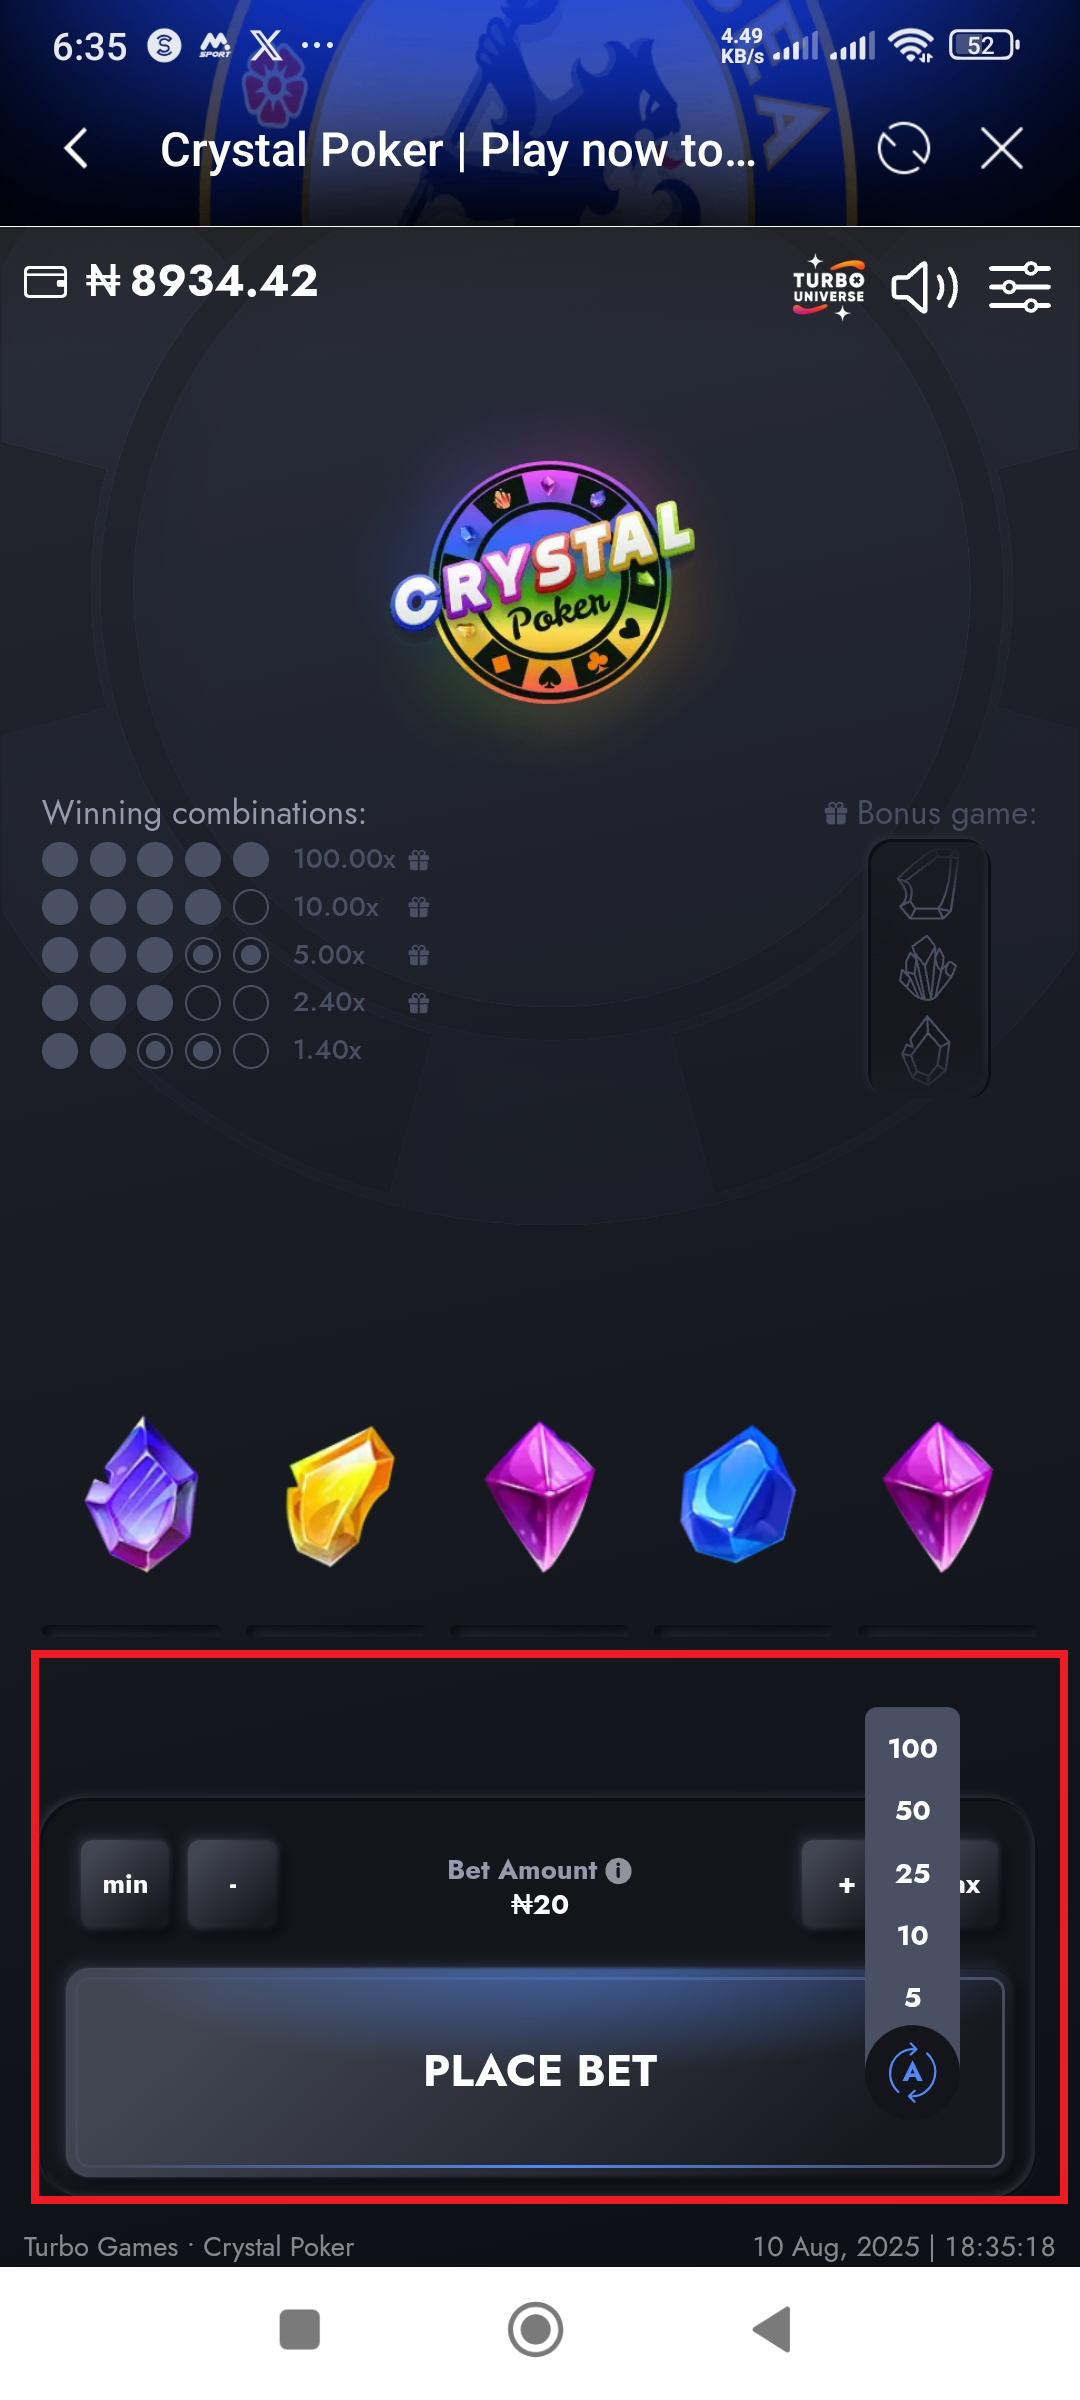
Task: Toggle the game sound speaker icon
Action: click(x=924, y=288)
